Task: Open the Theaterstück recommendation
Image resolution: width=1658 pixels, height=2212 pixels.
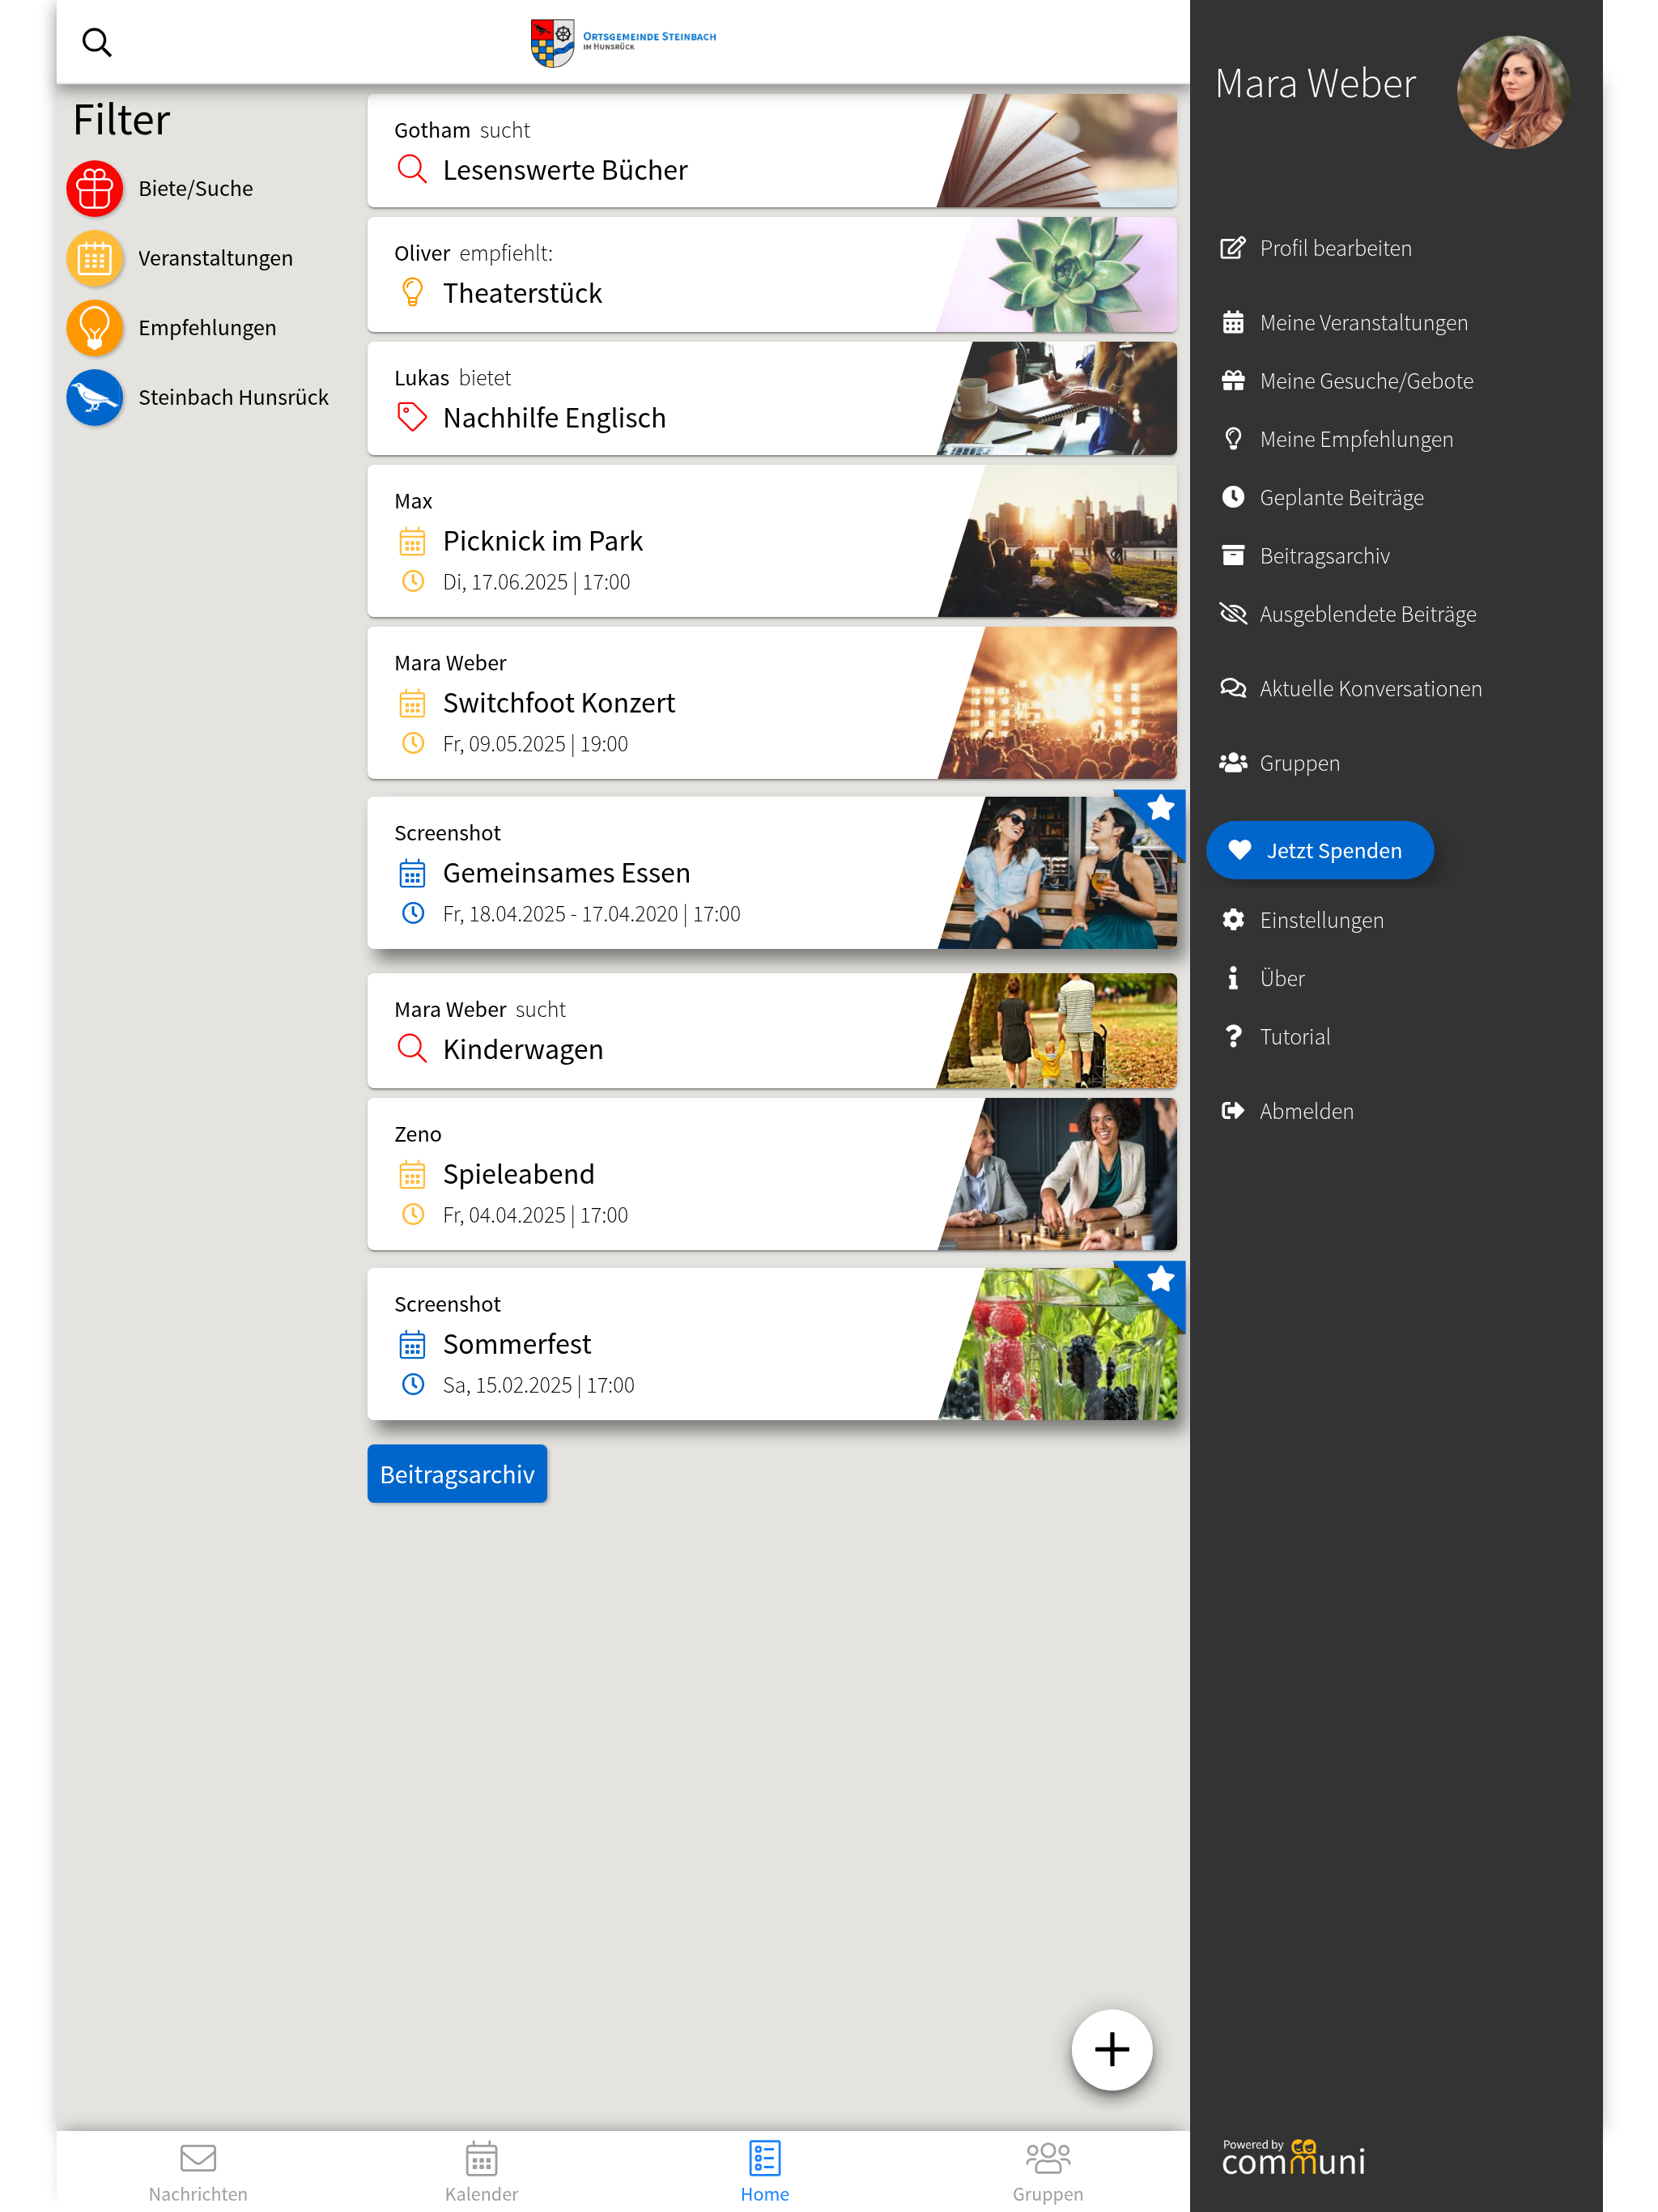Action: tap(771, 275)
